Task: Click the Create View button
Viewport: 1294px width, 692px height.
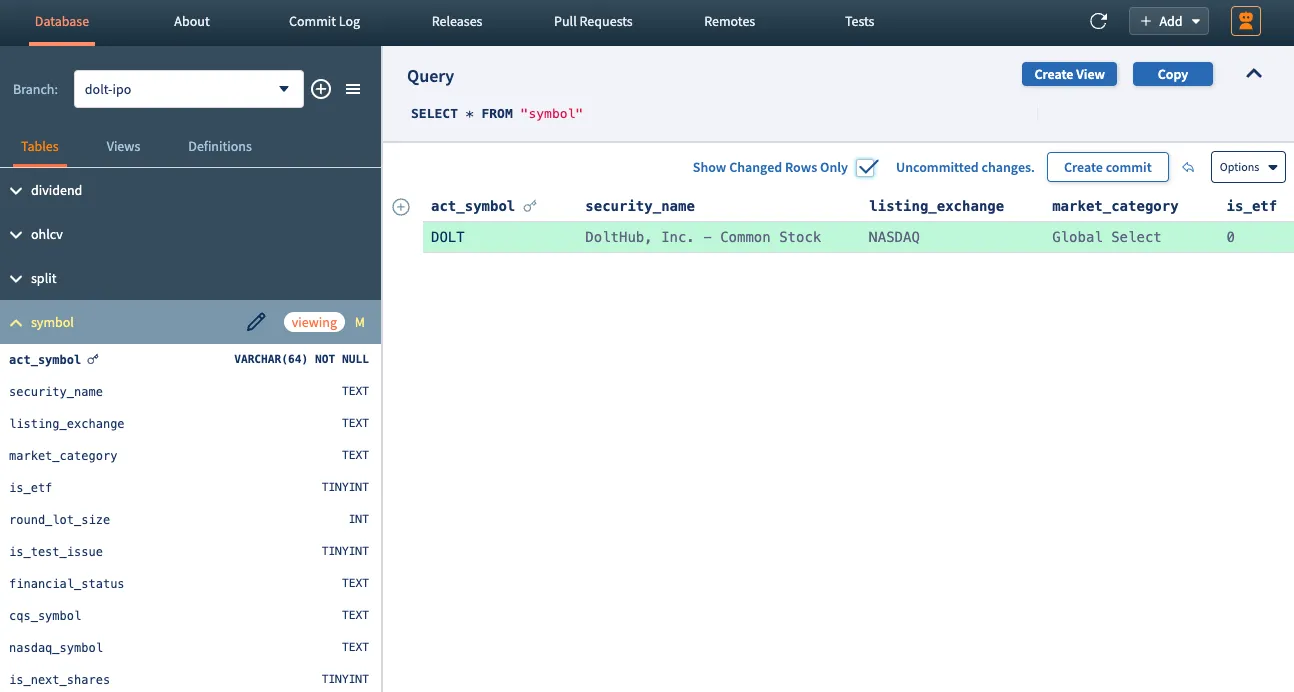Action: click(1069, 74)
